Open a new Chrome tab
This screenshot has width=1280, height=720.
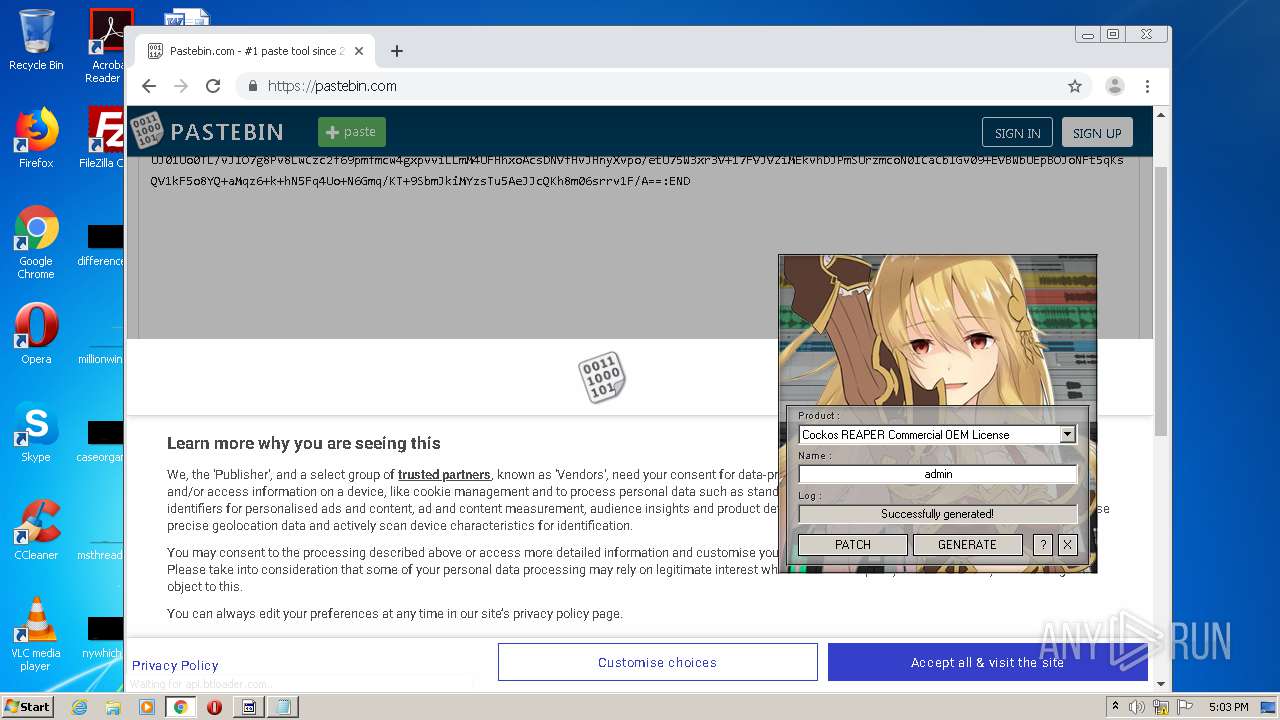click(x=397, y=51)
